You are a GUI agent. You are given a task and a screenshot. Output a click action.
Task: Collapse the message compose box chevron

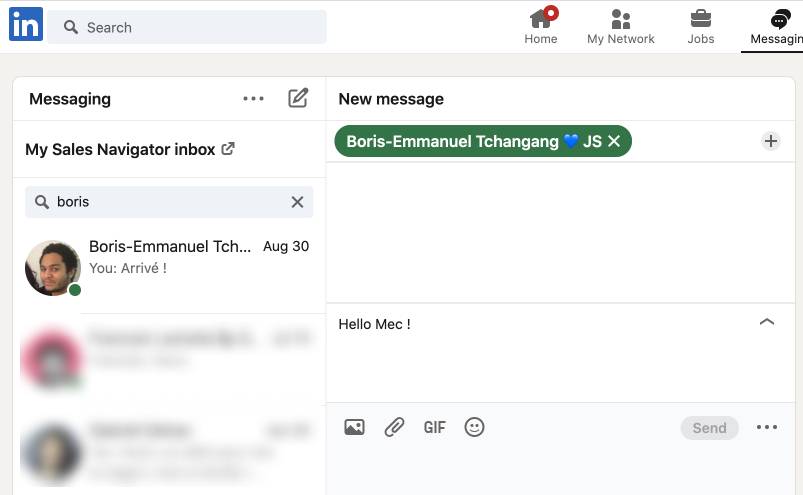coord(767,322)
